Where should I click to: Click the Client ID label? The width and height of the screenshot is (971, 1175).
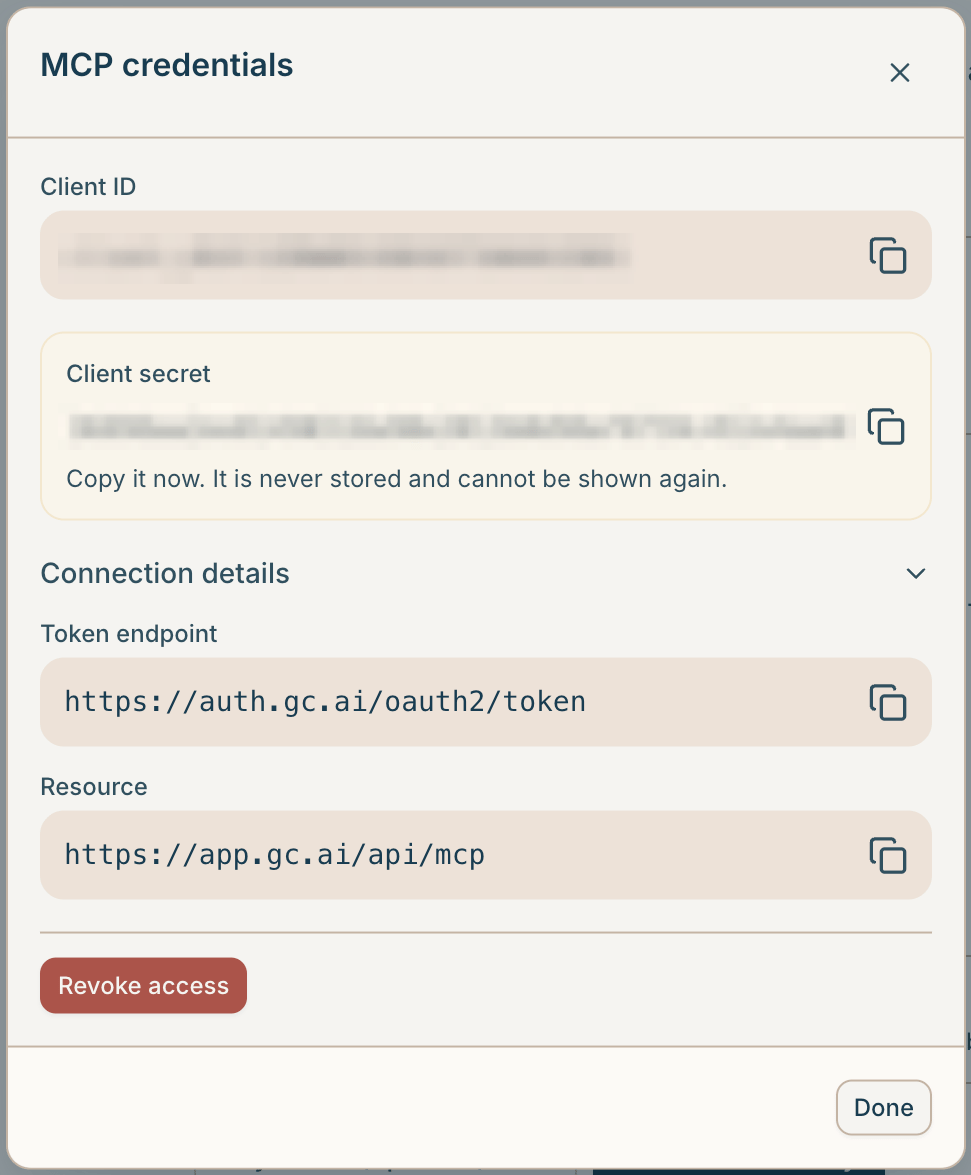[x=88, y=187]
